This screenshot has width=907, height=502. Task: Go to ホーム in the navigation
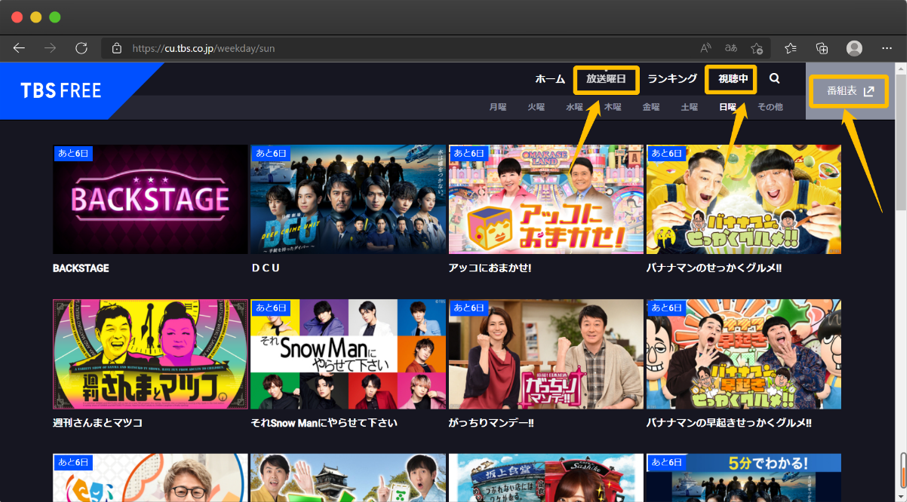(550, 79)
